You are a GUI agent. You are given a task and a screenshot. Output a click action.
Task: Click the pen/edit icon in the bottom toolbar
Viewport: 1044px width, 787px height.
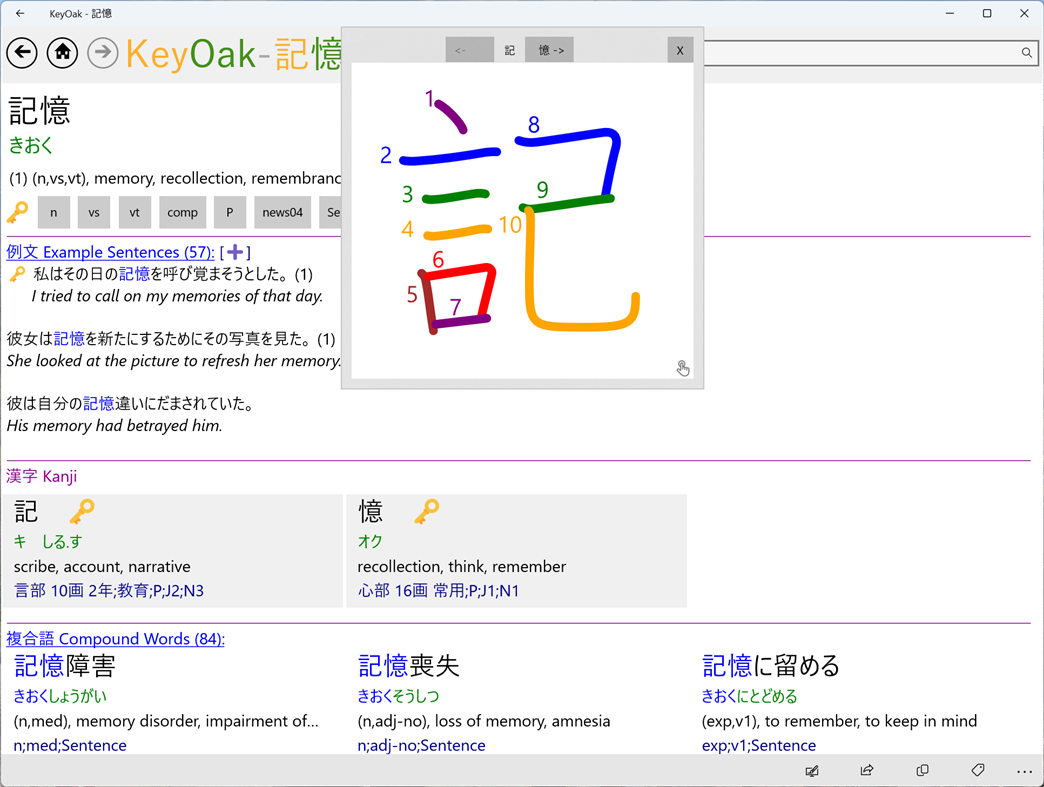[x=812, y=771]
